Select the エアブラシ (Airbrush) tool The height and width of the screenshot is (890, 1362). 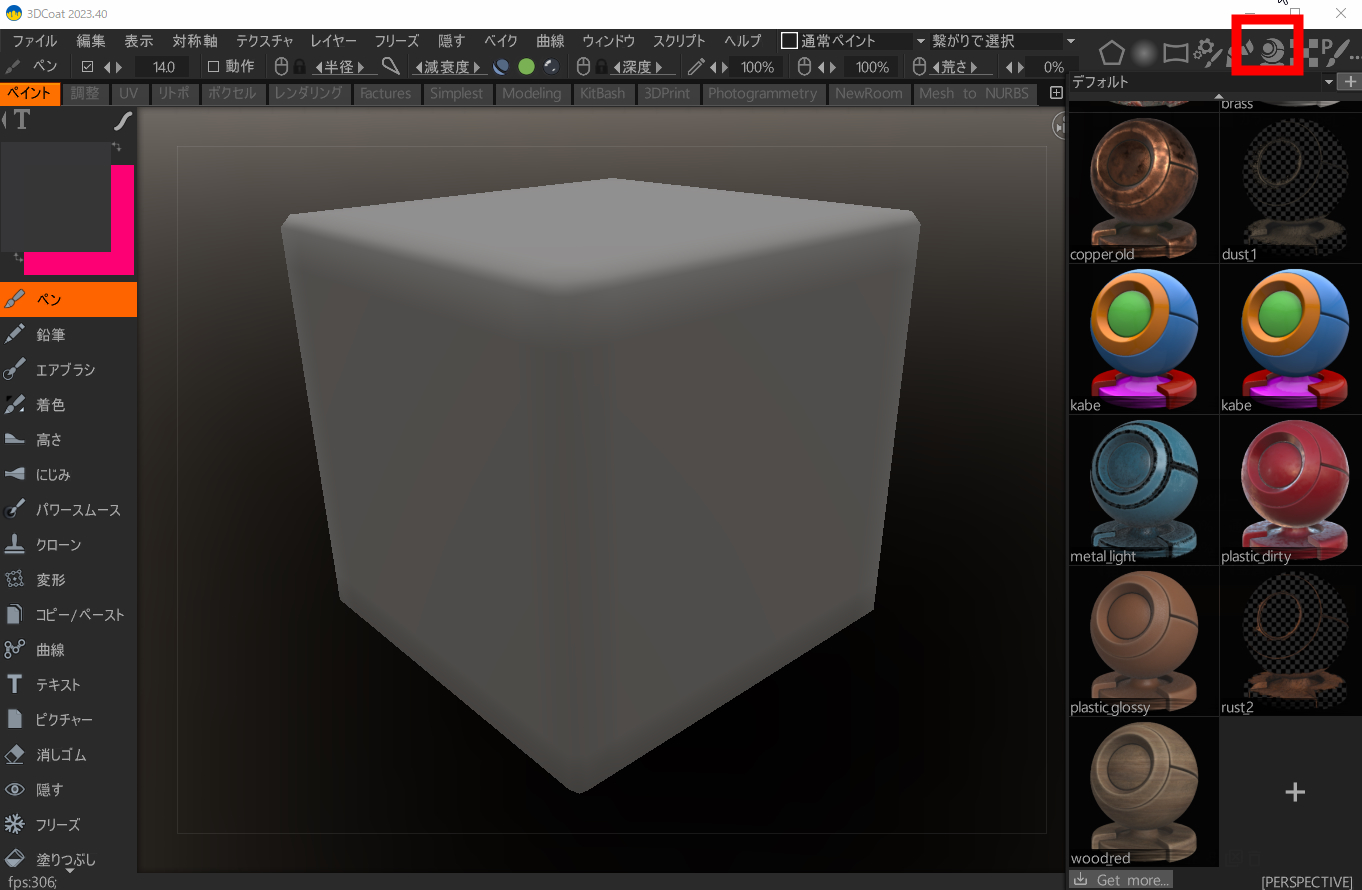65,370
